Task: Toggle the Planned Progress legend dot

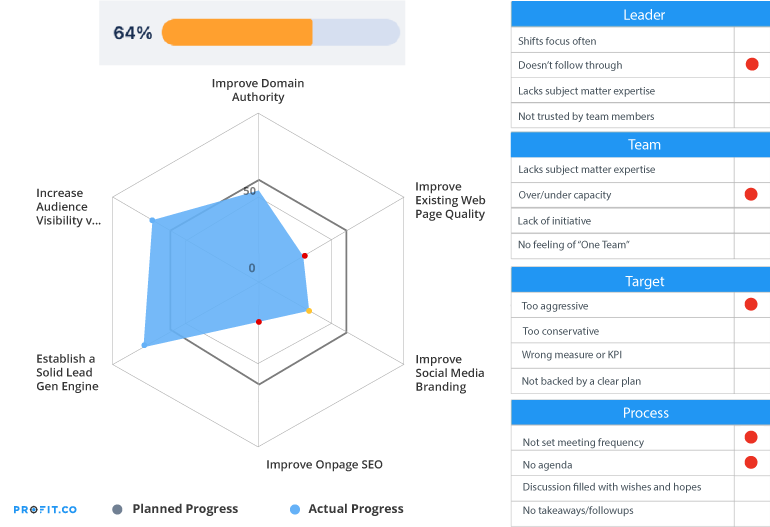Action: (117, 509)
